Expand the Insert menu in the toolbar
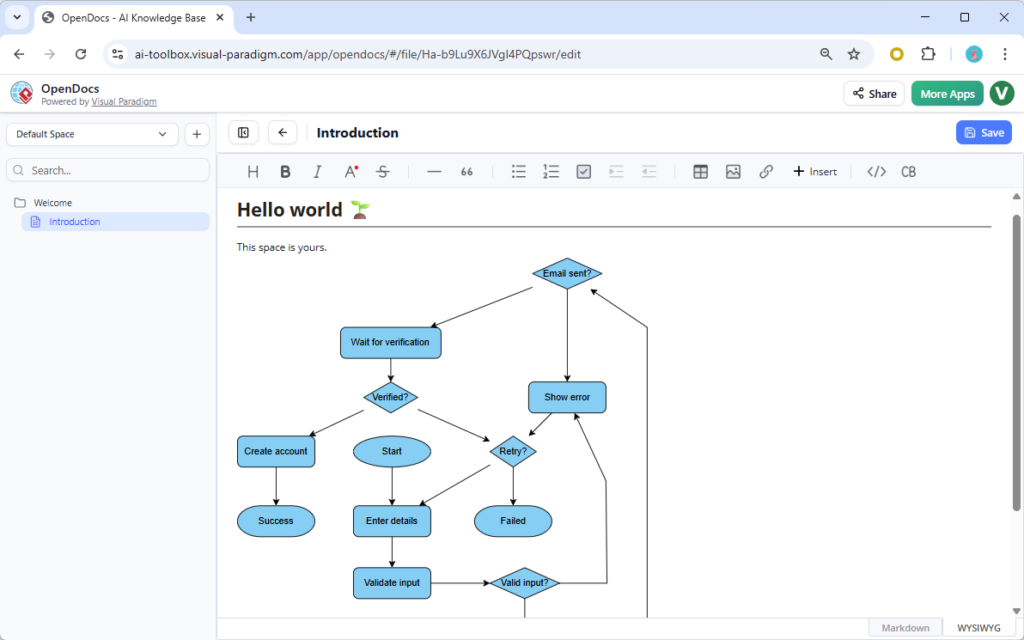This screenshot has height=640, width=1024. (815, 171)
